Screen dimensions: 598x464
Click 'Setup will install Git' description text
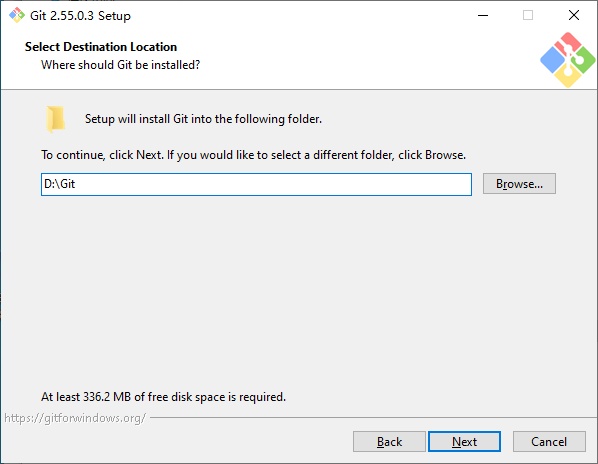tap(203, 119)
